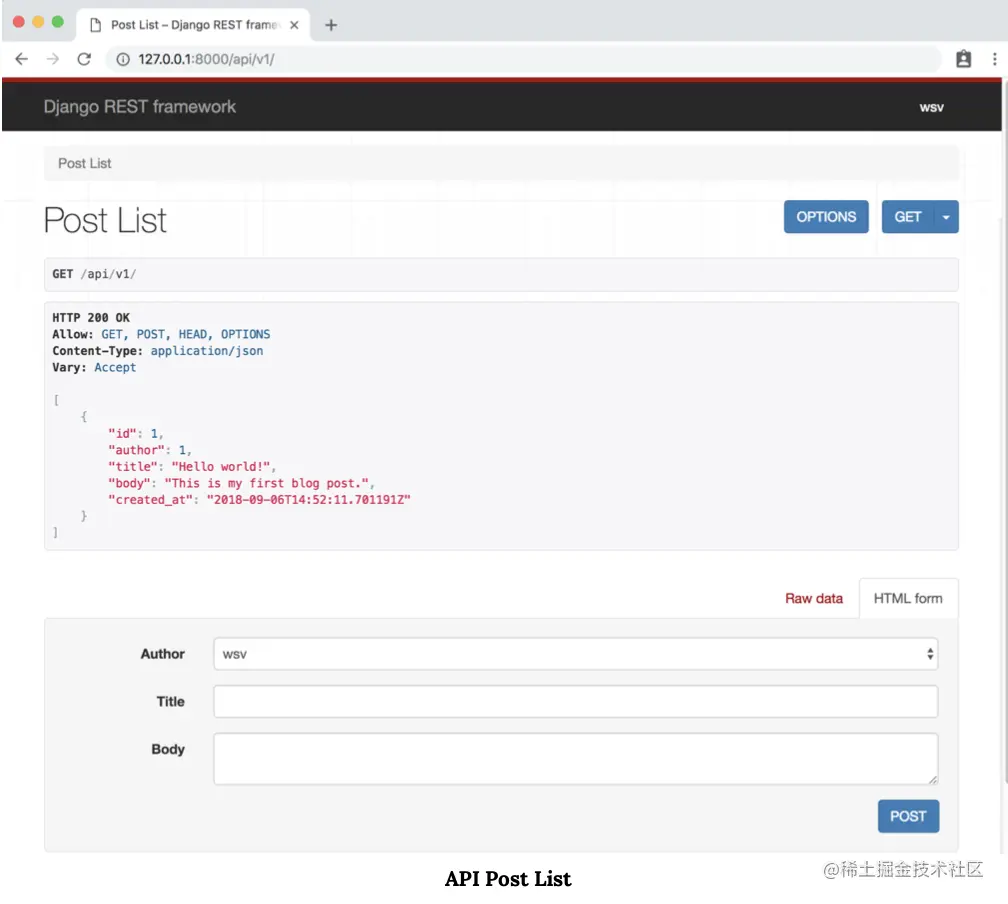Go forward using the browser forward arrow

point(53,59)
